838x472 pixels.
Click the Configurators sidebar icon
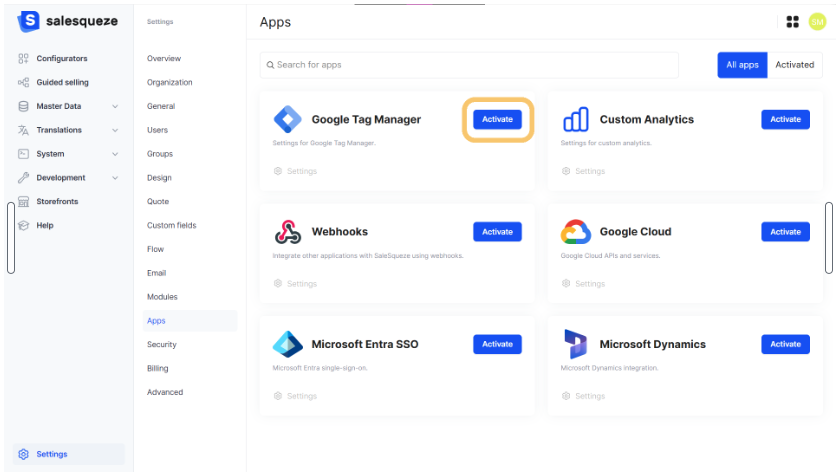pyautogui.click(x=24, y=58)
